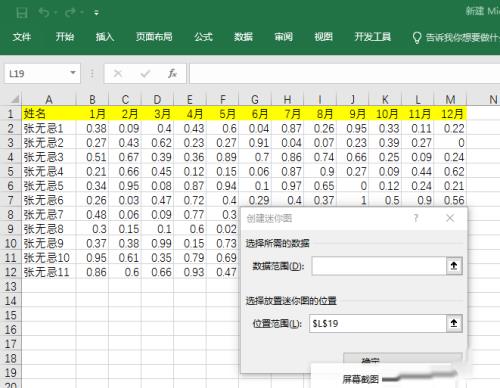Click the help question mark in 创建迷你图 dialog
This screenshot has height=388, width=500.
416,218
